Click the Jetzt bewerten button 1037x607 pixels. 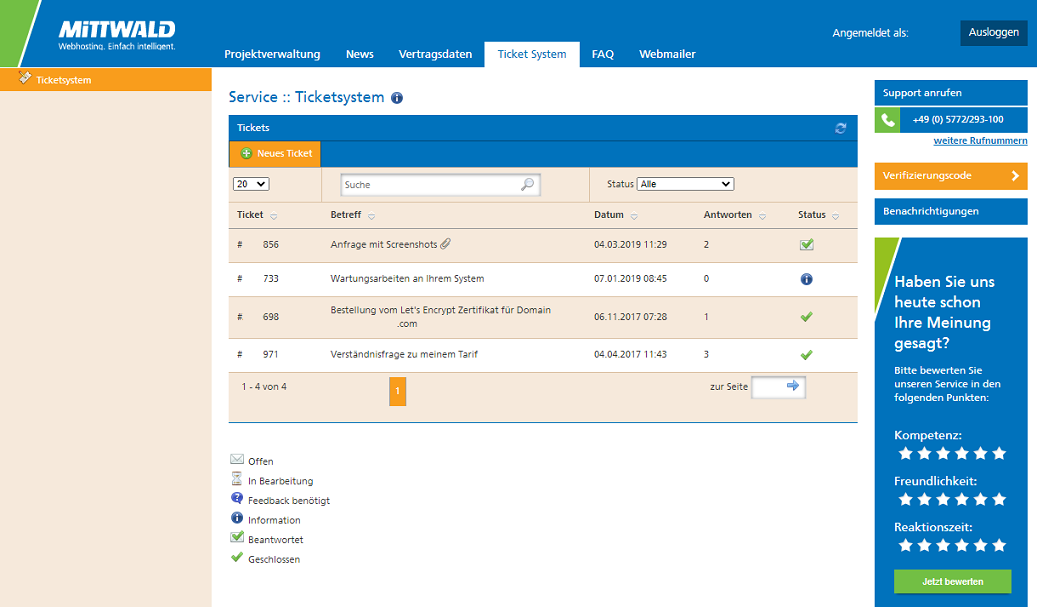[x=952, y=582]
